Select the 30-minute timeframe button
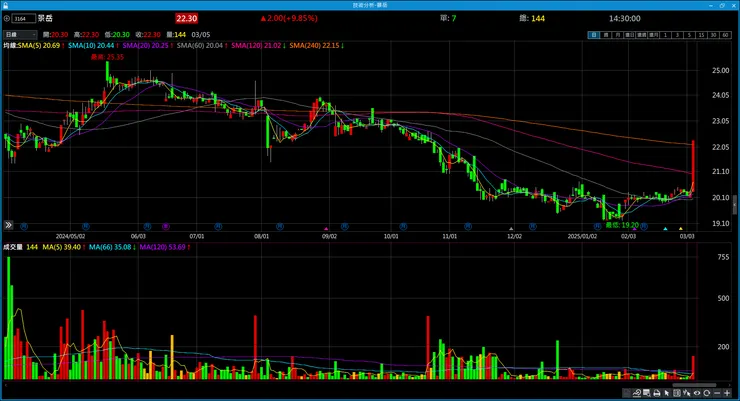The image size is (740, 401). coord(713,35)
